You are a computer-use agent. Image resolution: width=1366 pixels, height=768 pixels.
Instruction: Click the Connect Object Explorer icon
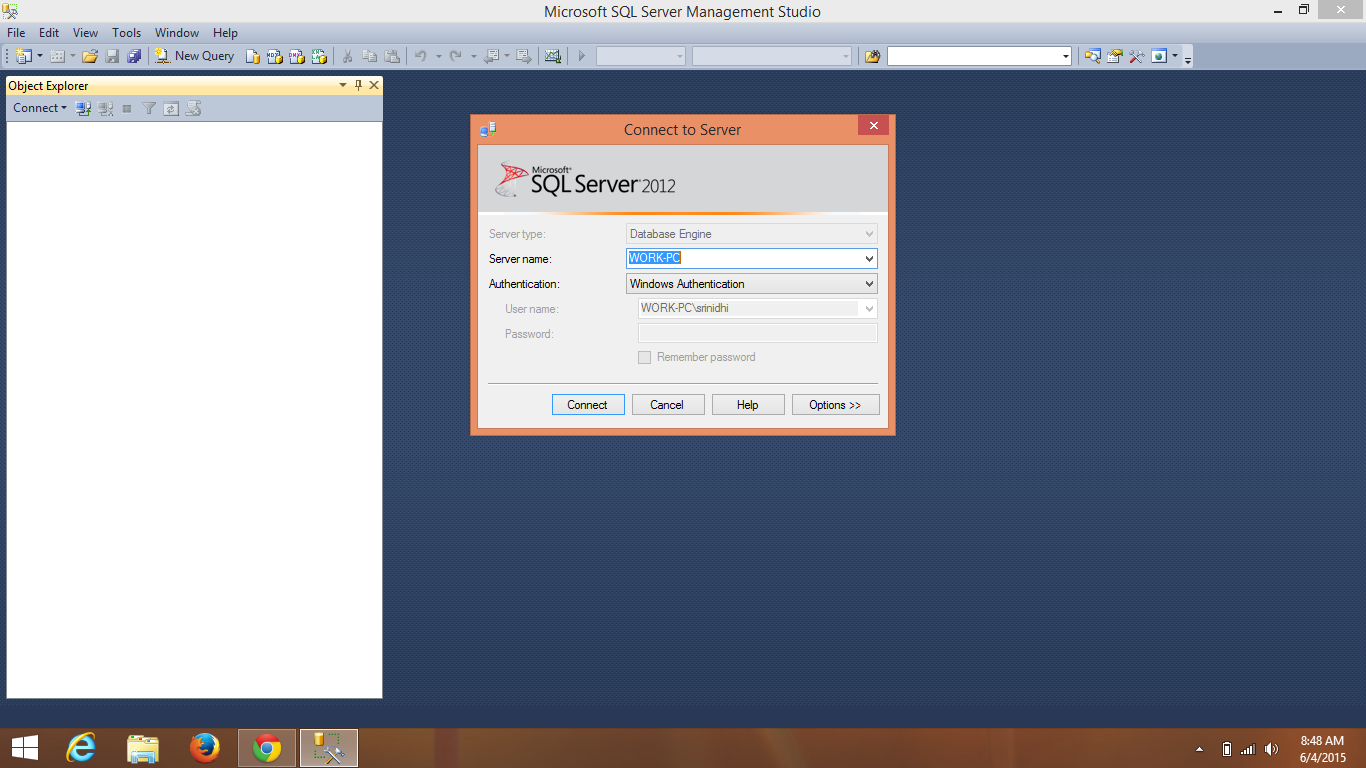click(x=83, y=107)
